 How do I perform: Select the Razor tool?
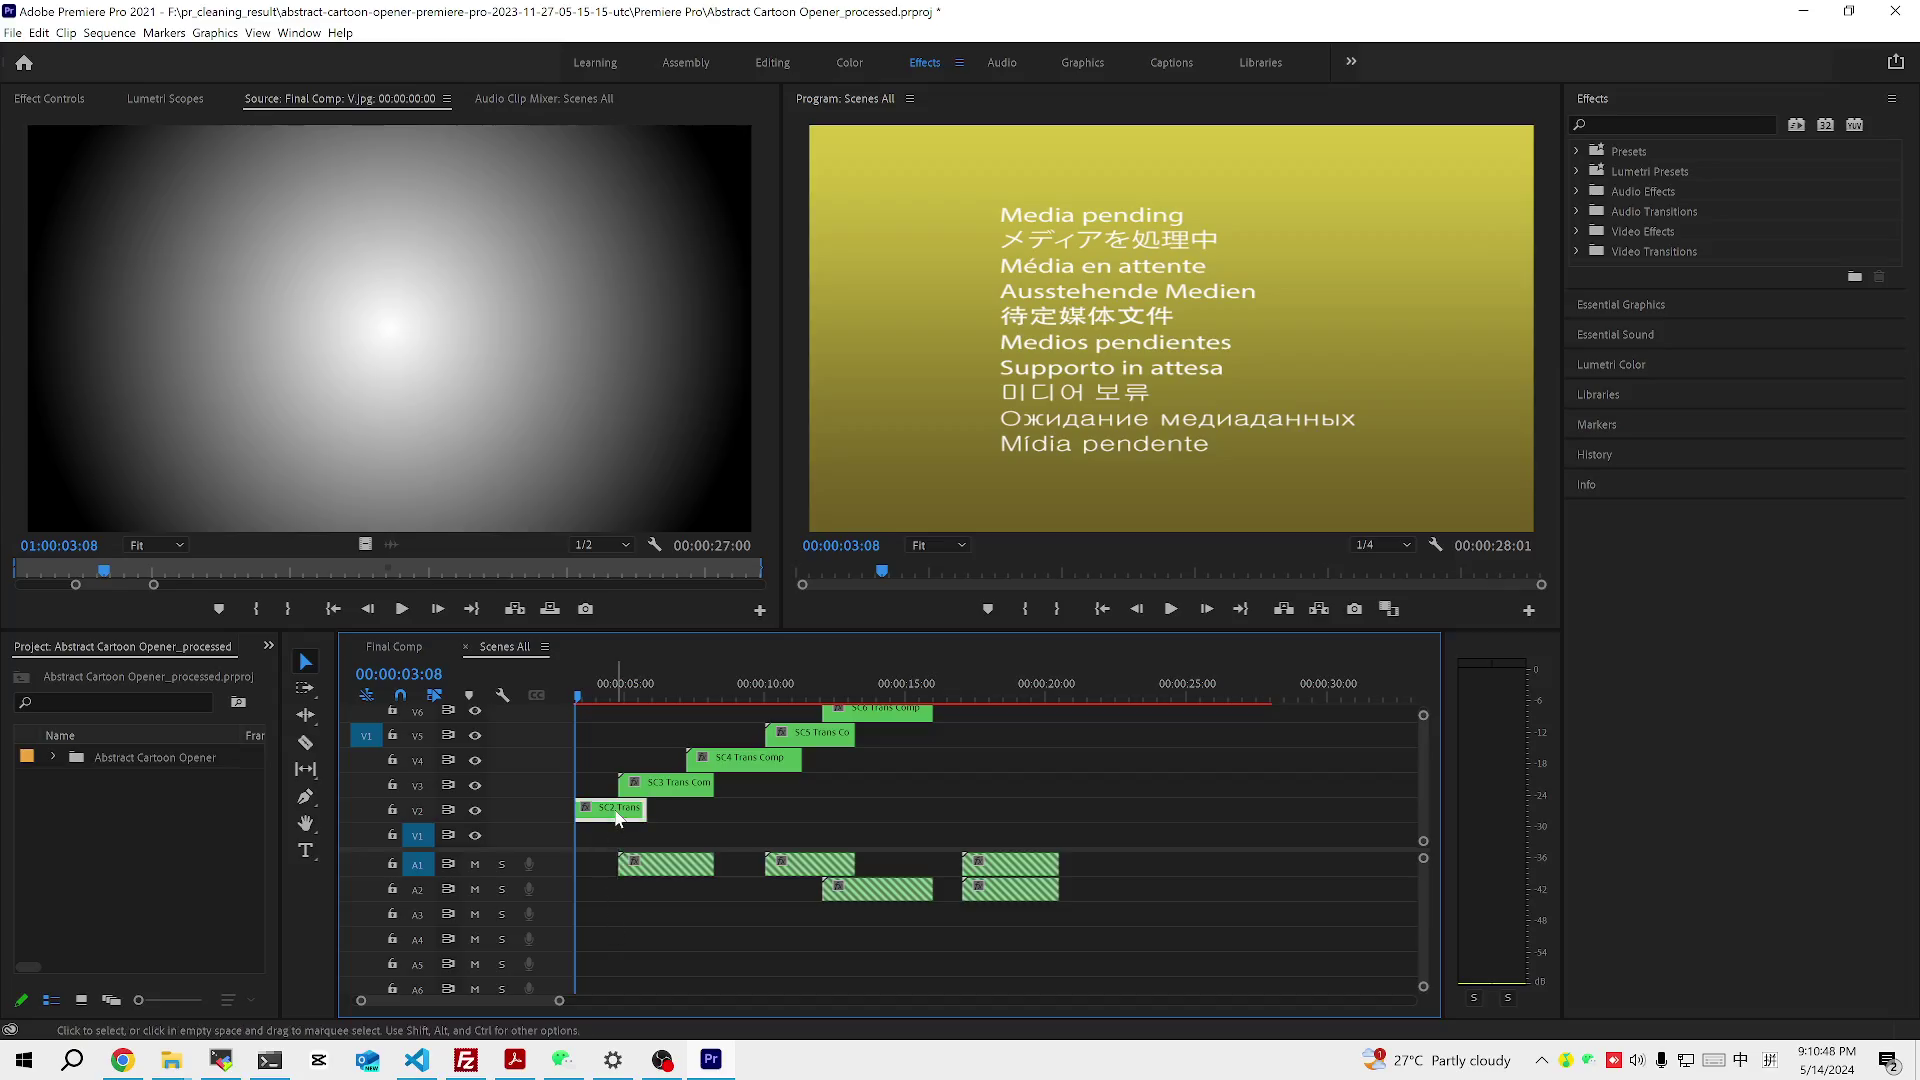point(306,743)
